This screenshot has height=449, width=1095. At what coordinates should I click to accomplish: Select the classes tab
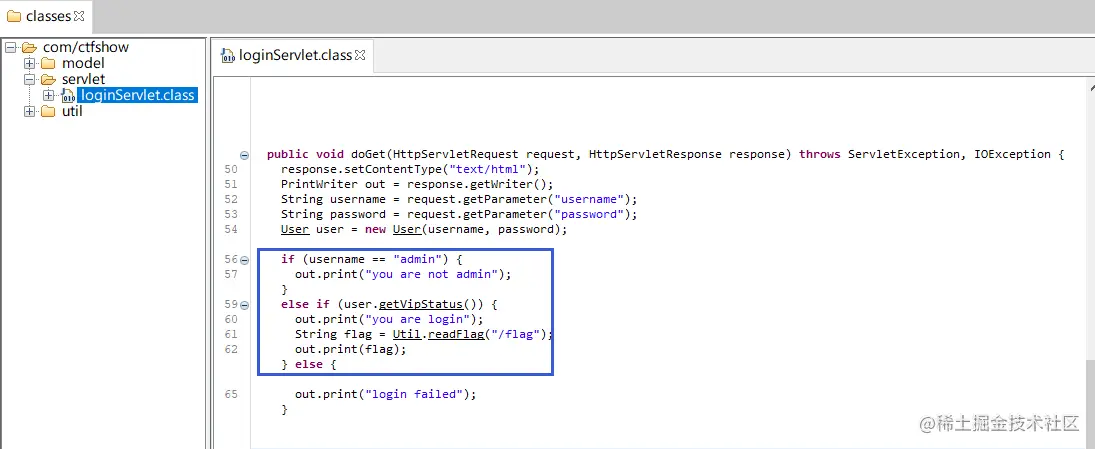(x=45, y=16)
